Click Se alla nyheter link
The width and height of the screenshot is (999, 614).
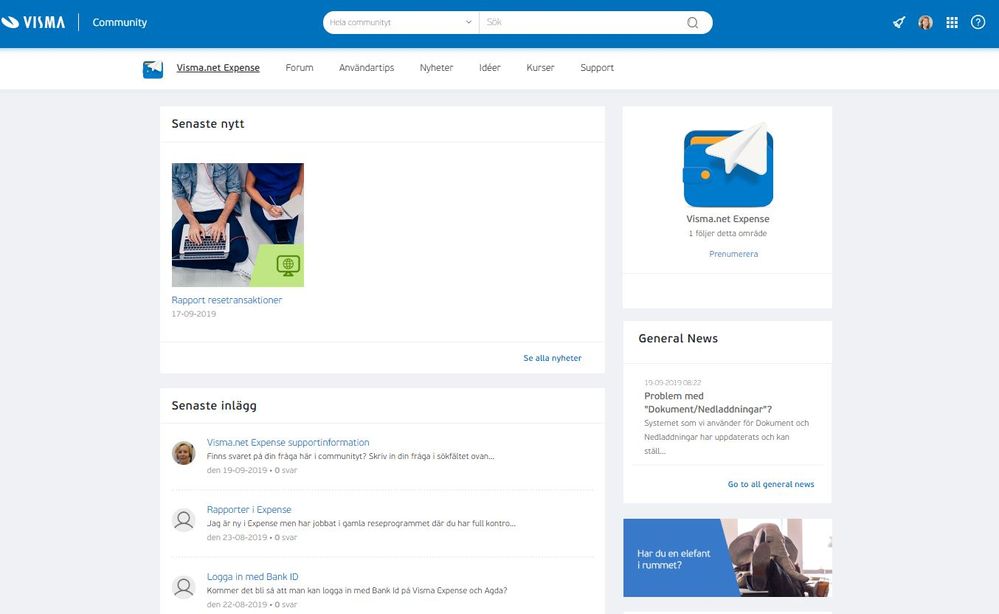pos(552,358)
